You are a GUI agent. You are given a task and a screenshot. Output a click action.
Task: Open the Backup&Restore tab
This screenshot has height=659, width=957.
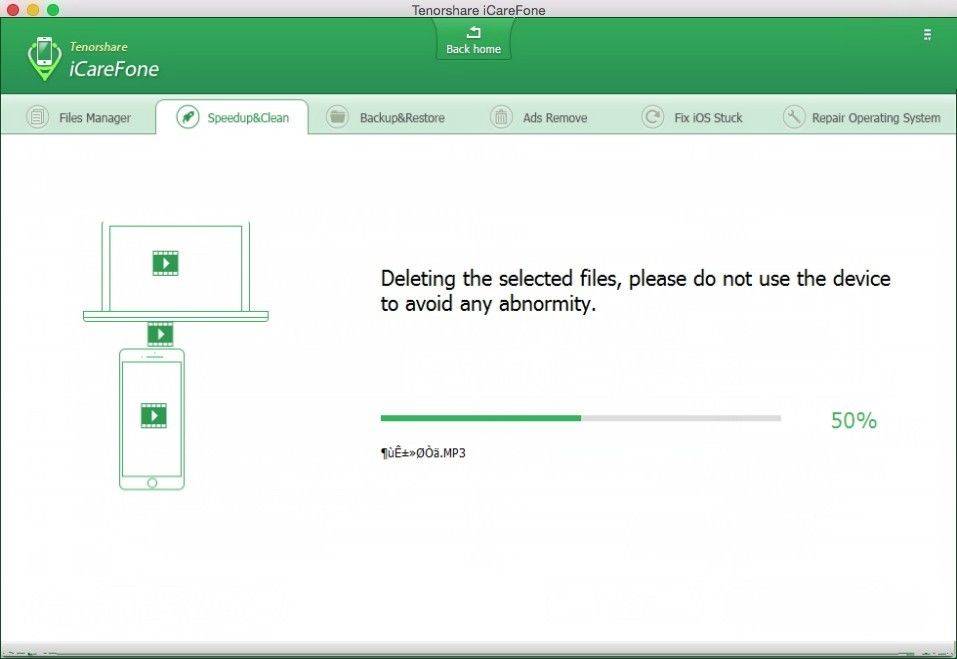[x=385, y=117]
